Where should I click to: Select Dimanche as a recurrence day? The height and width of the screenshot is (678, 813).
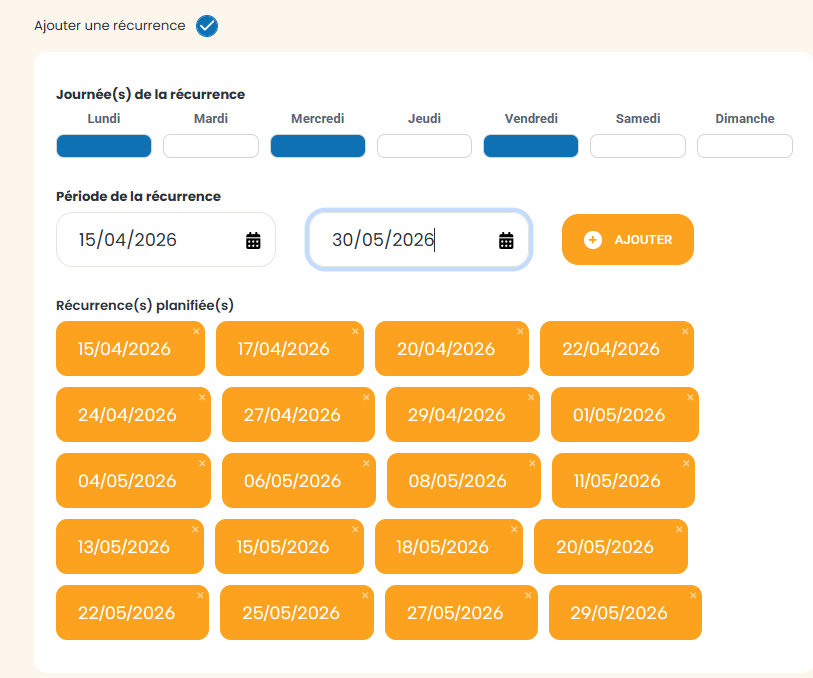click(745, 146)
